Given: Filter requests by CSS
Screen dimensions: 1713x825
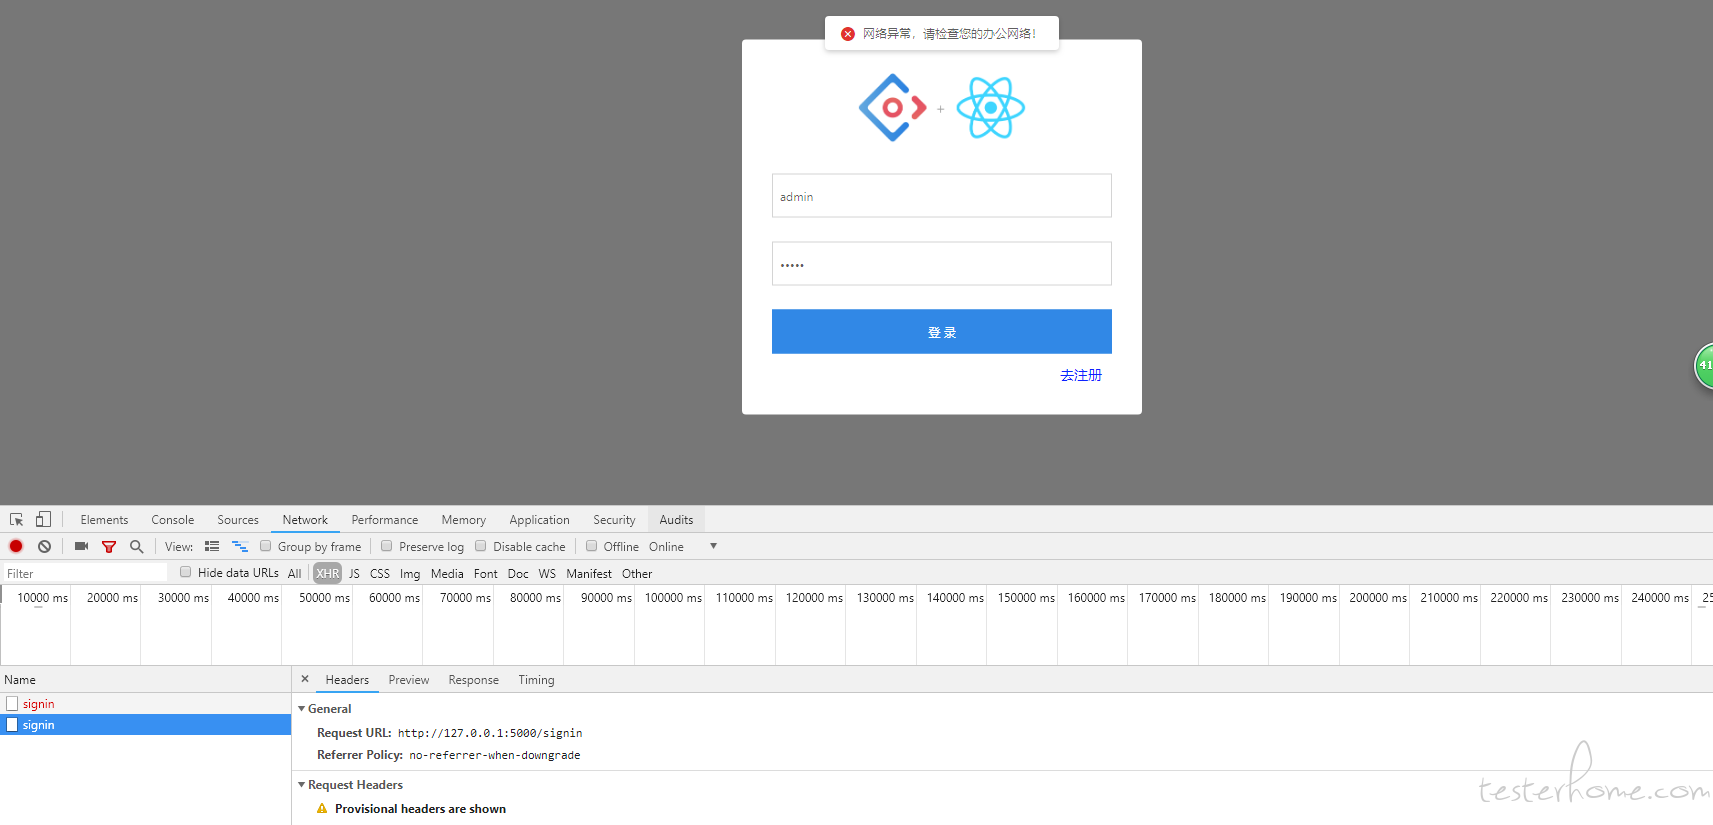Looking at the screenshot, I should pyautogui.click(x=380, y=574).
